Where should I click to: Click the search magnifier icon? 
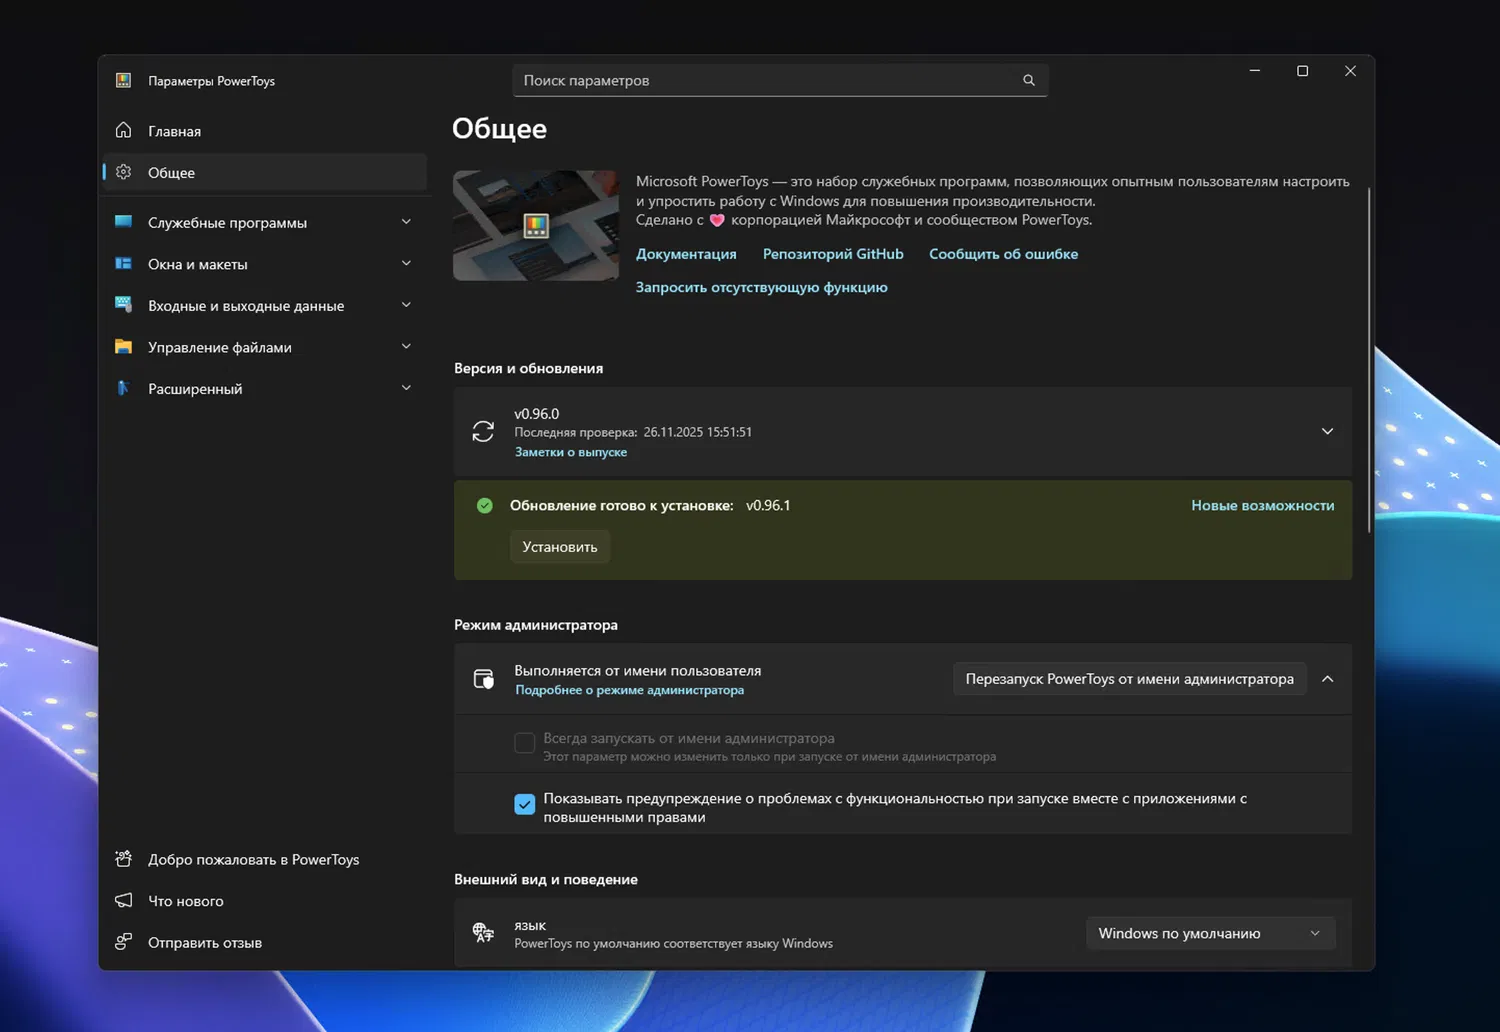click(x=1029, y=80)
